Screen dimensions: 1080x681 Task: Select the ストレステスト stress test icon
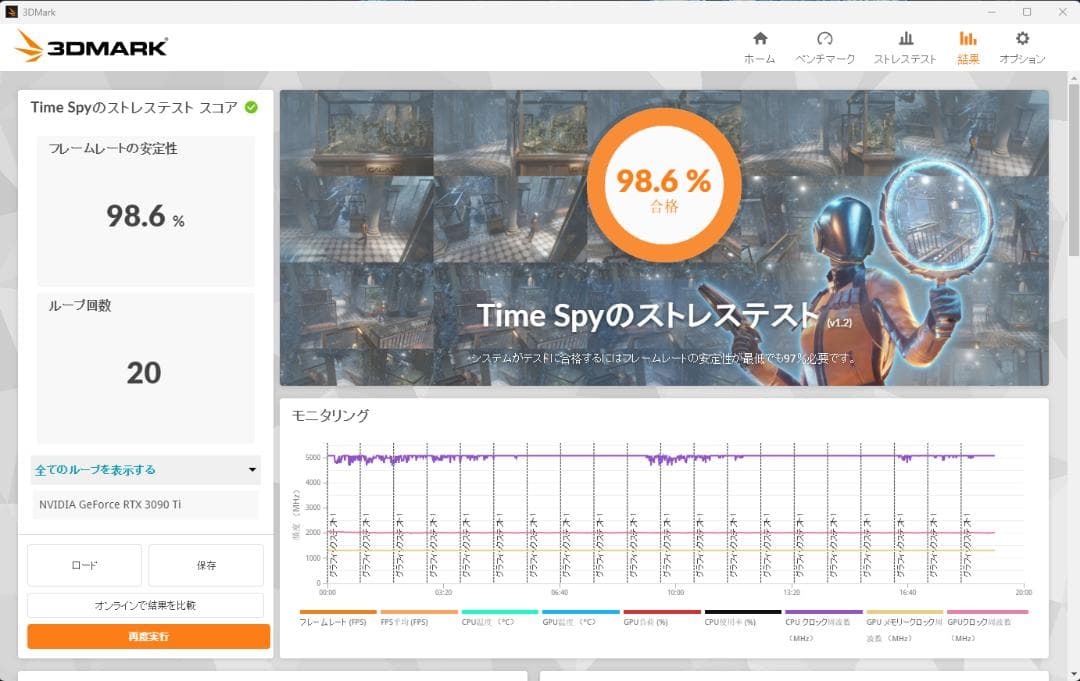904,40
